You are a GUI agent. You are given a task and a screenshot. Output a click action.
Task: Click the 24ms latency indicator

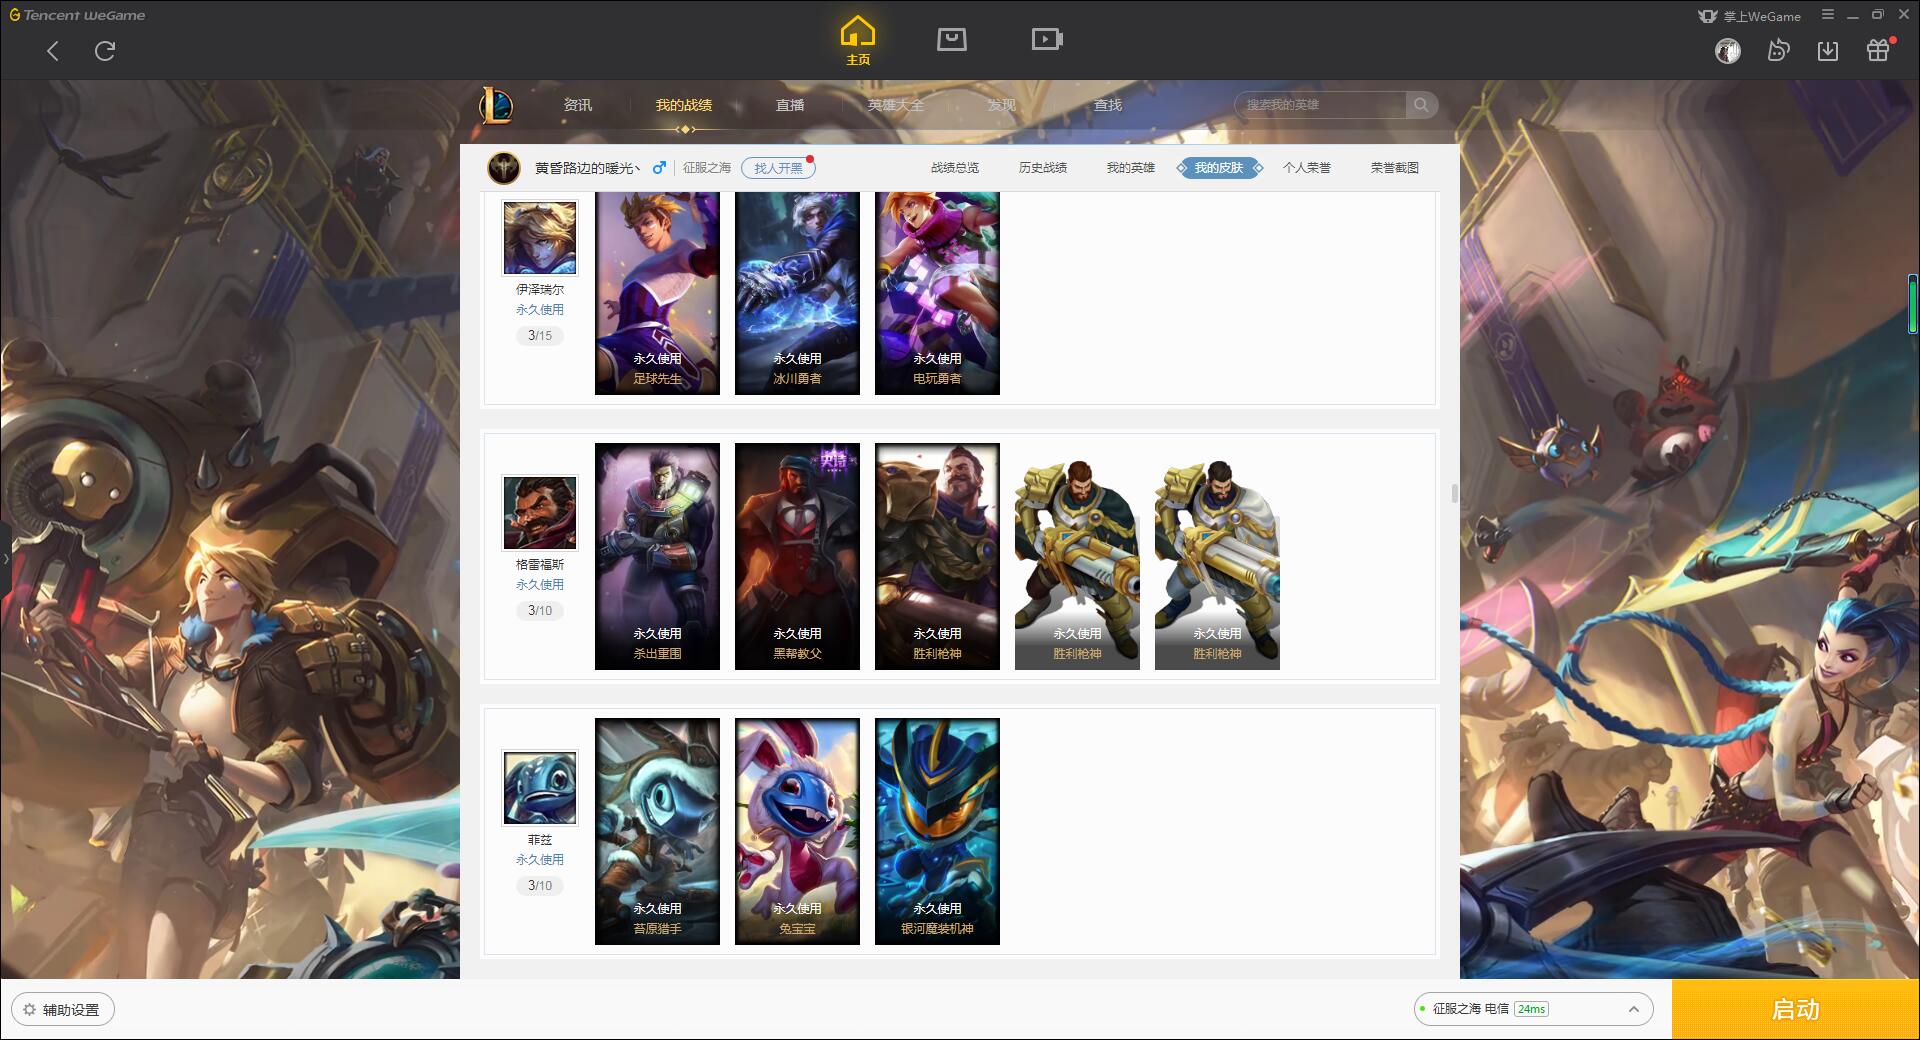pyautogui.click(x=1531, y=1009)
